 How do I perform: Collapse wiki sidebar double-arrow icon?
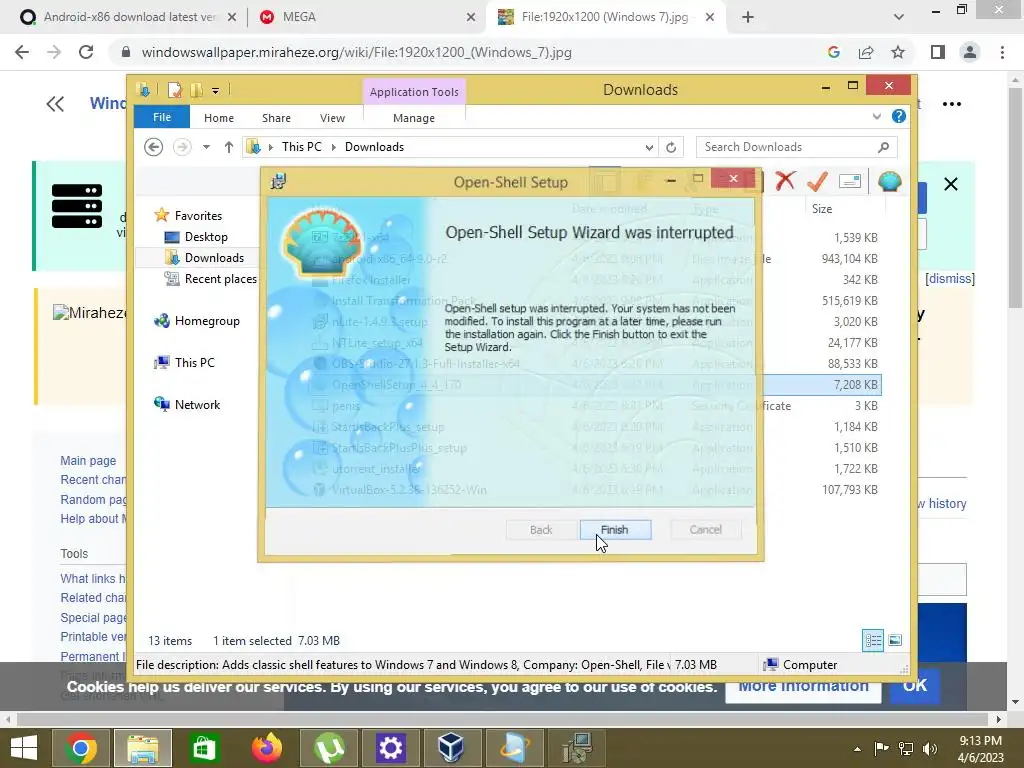pos(55,104)
